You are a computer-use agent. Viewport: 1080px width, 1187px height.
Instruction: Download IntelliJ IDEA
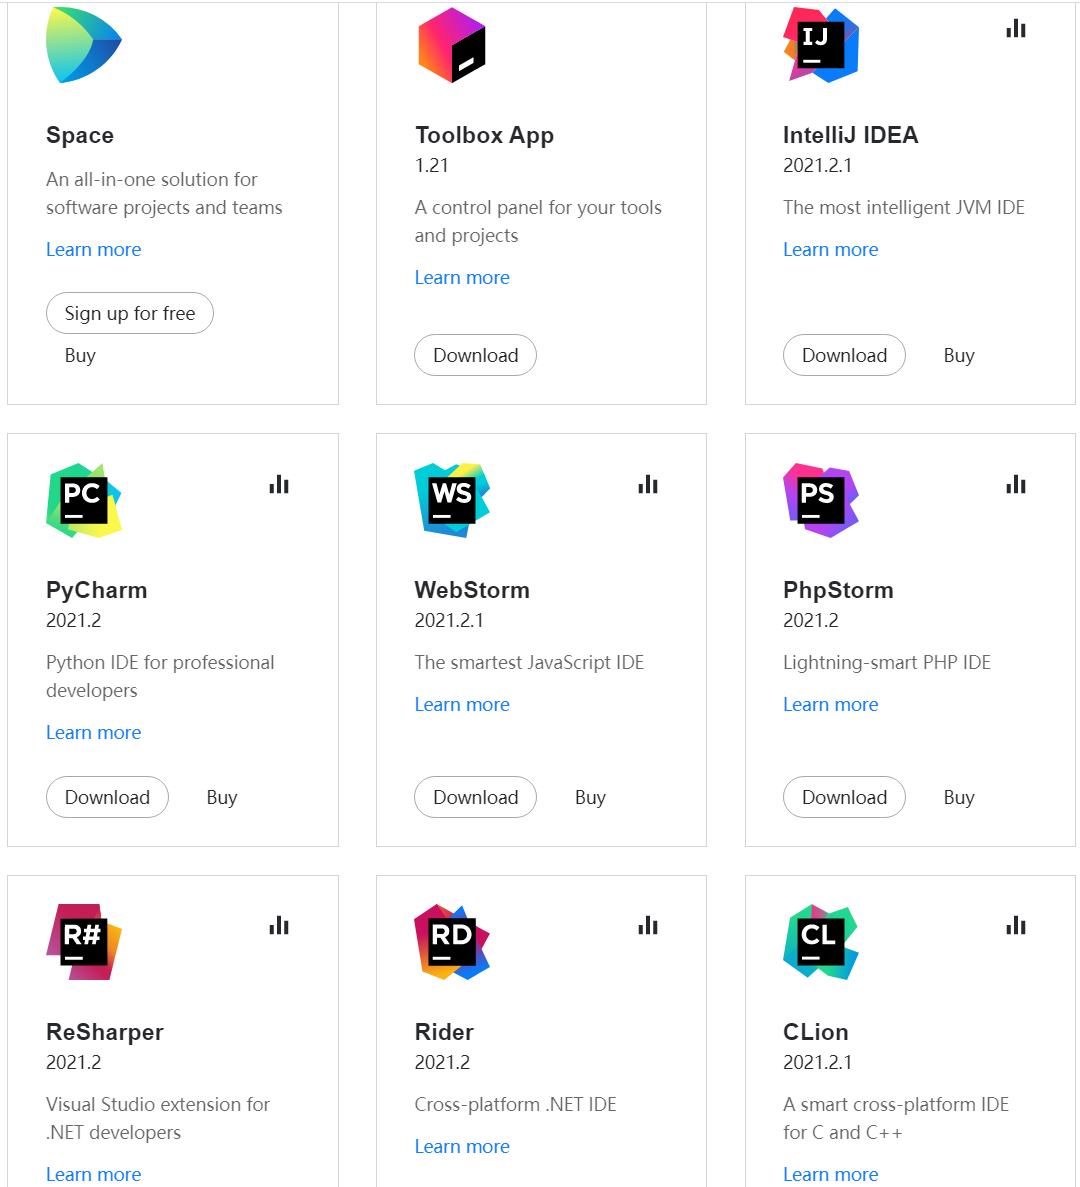(x=844, y=355)
